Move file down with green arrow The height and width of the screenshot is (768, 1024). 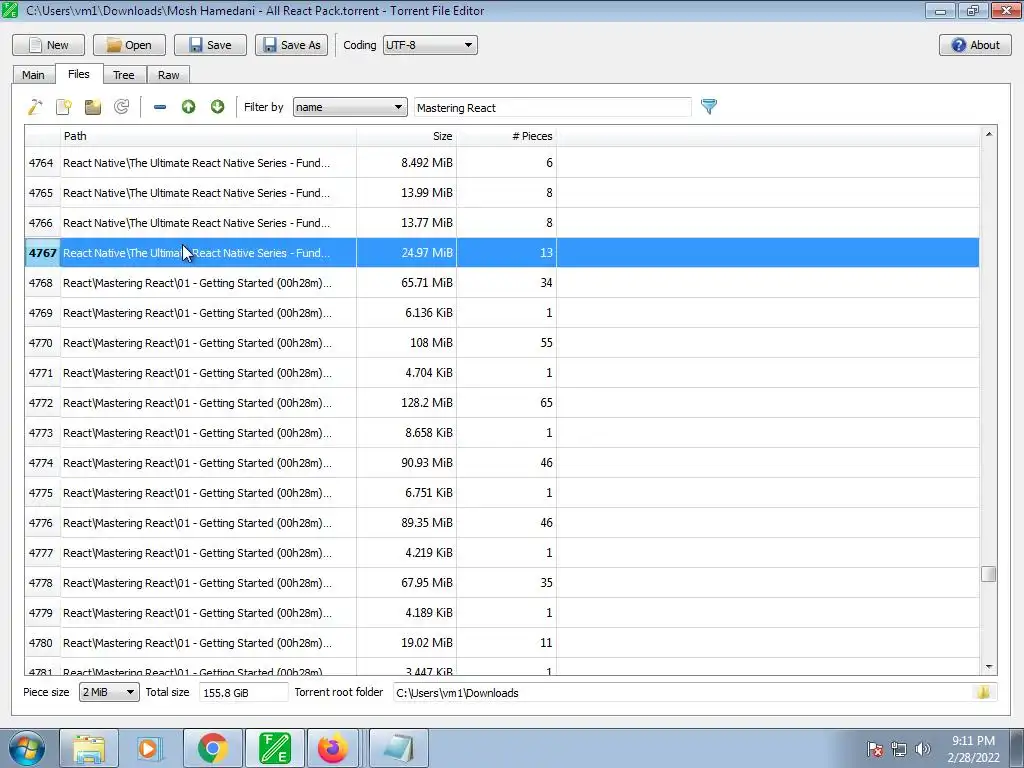point(217,107)
